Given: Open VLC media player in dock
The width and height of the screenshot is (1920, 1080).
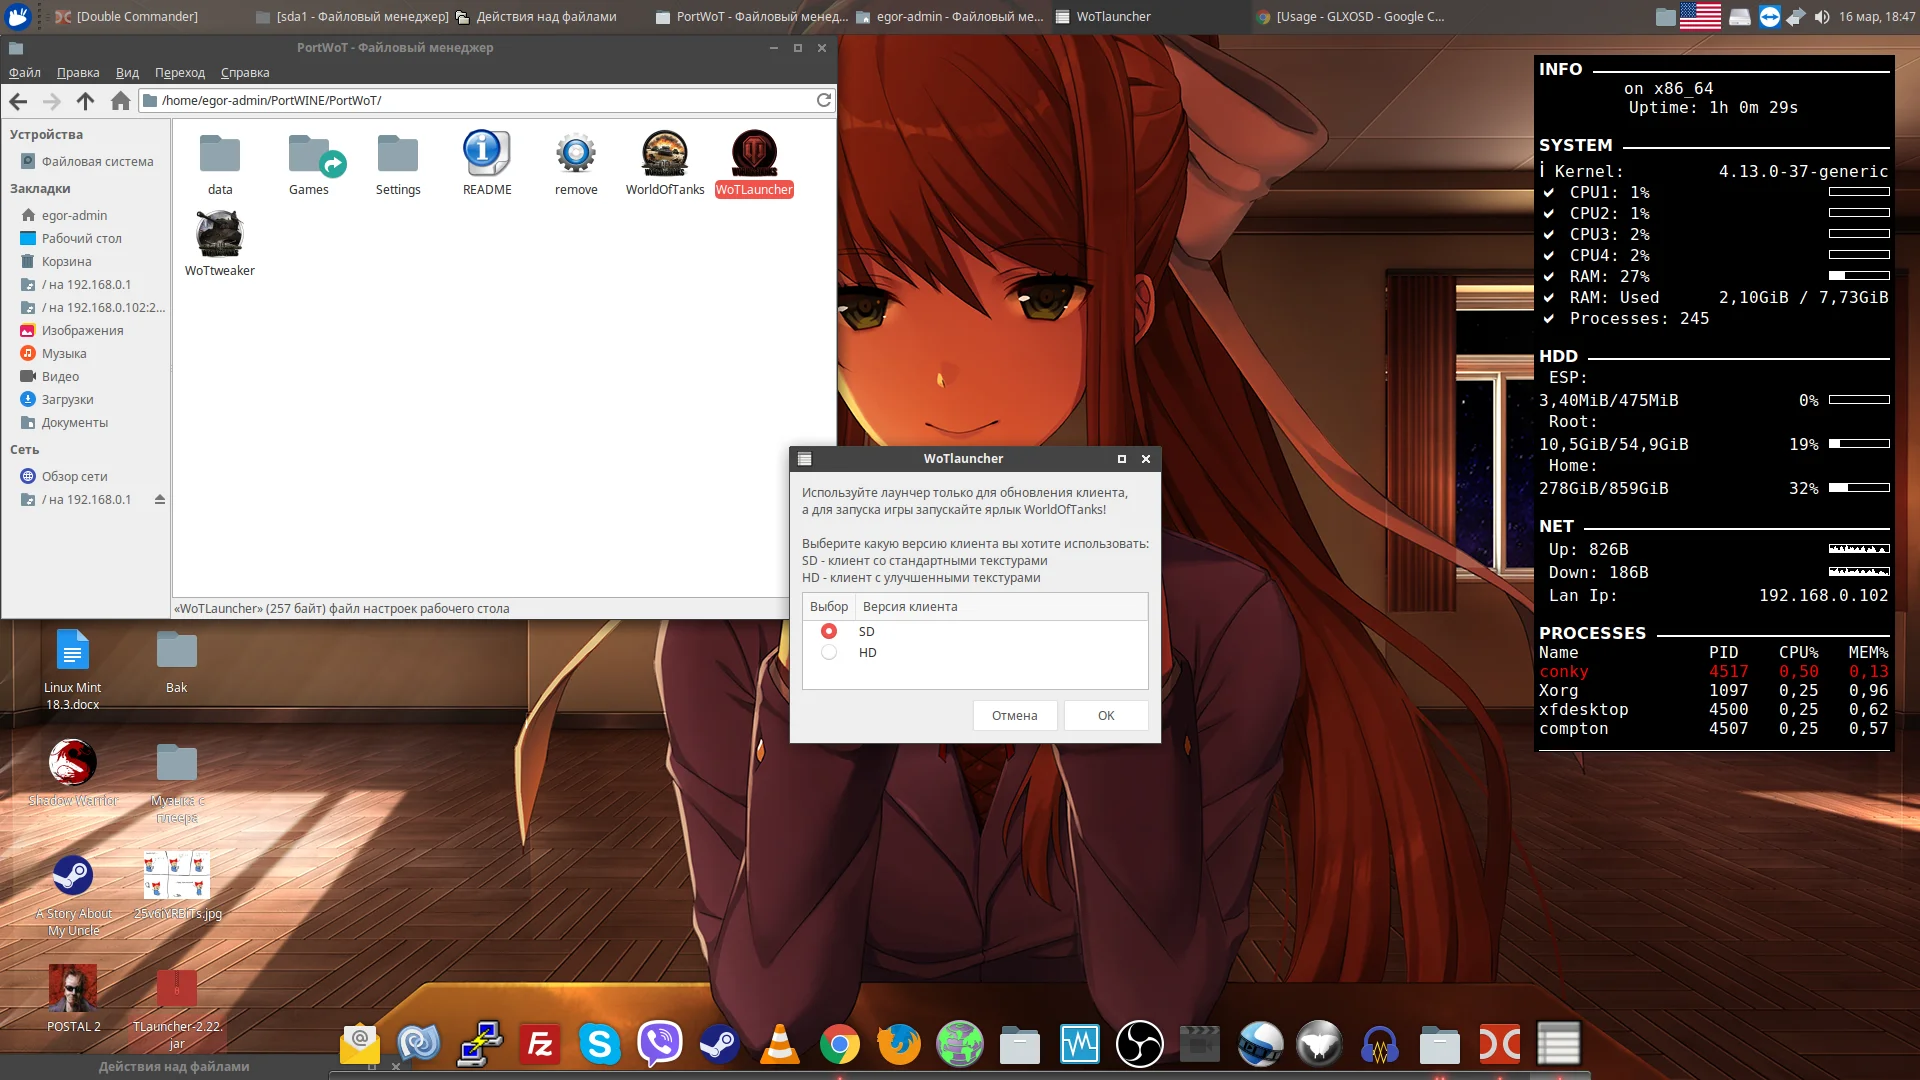Looking at the screenshot, I should click(x=779, y=1044).
